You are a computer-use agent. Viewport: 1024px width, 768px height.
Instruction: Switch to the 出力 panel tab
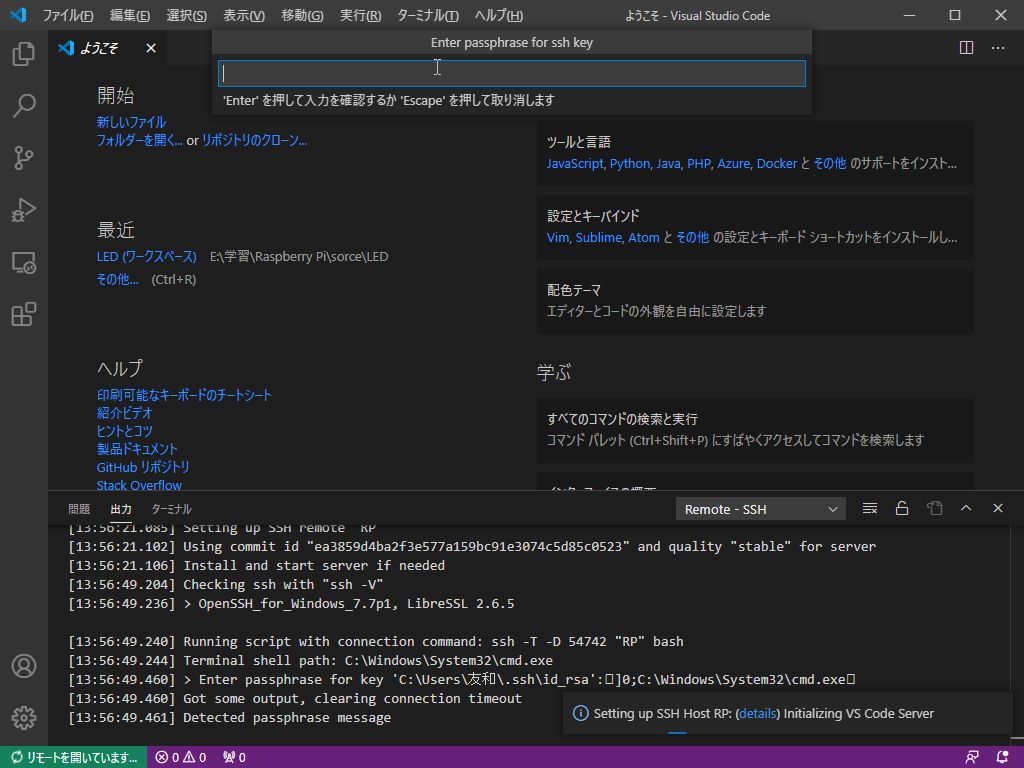click(121, 509)
